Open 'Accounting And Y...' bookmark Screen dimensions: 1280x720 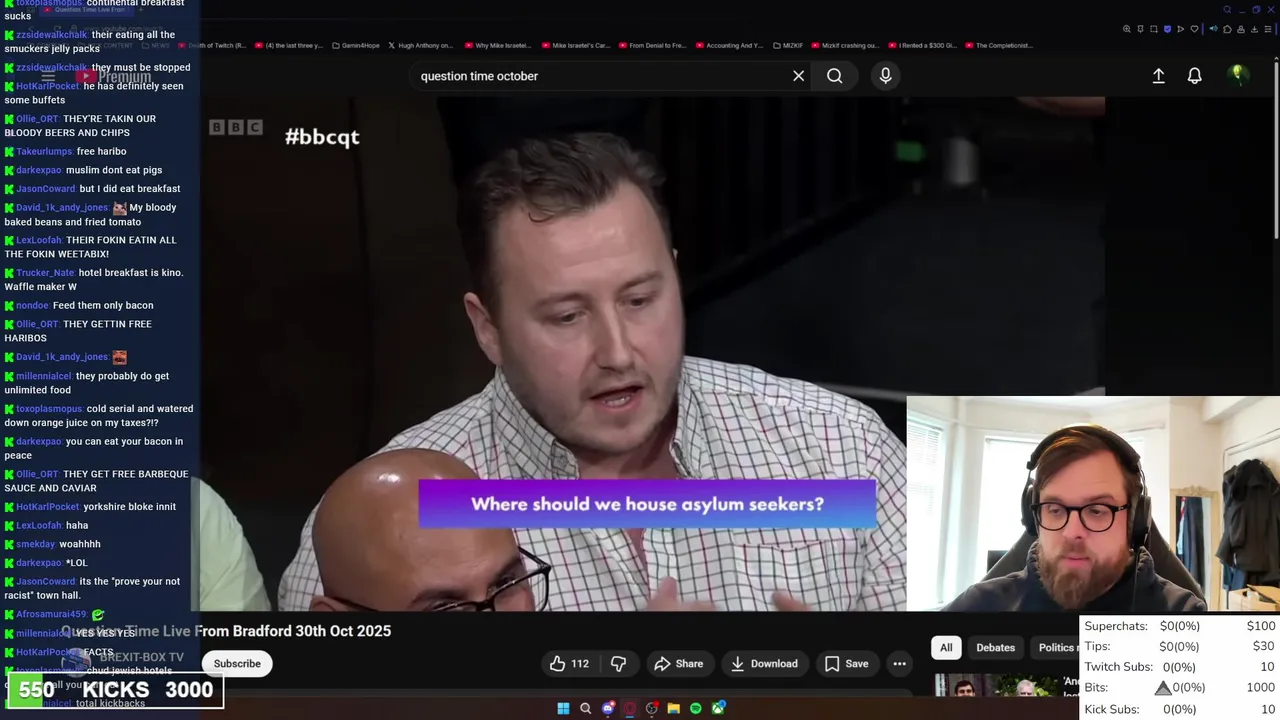click(x=729, y=45)
